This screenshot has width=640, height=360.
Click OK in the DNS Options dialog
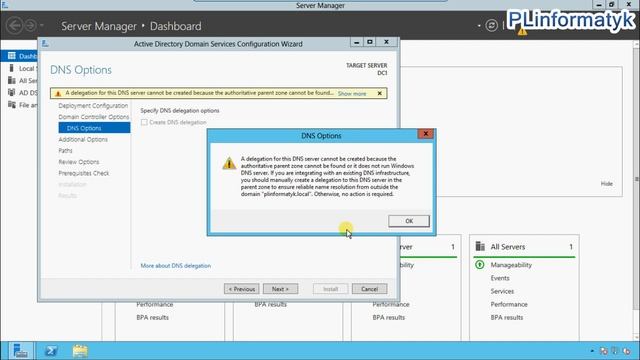(x=409, y=221)
